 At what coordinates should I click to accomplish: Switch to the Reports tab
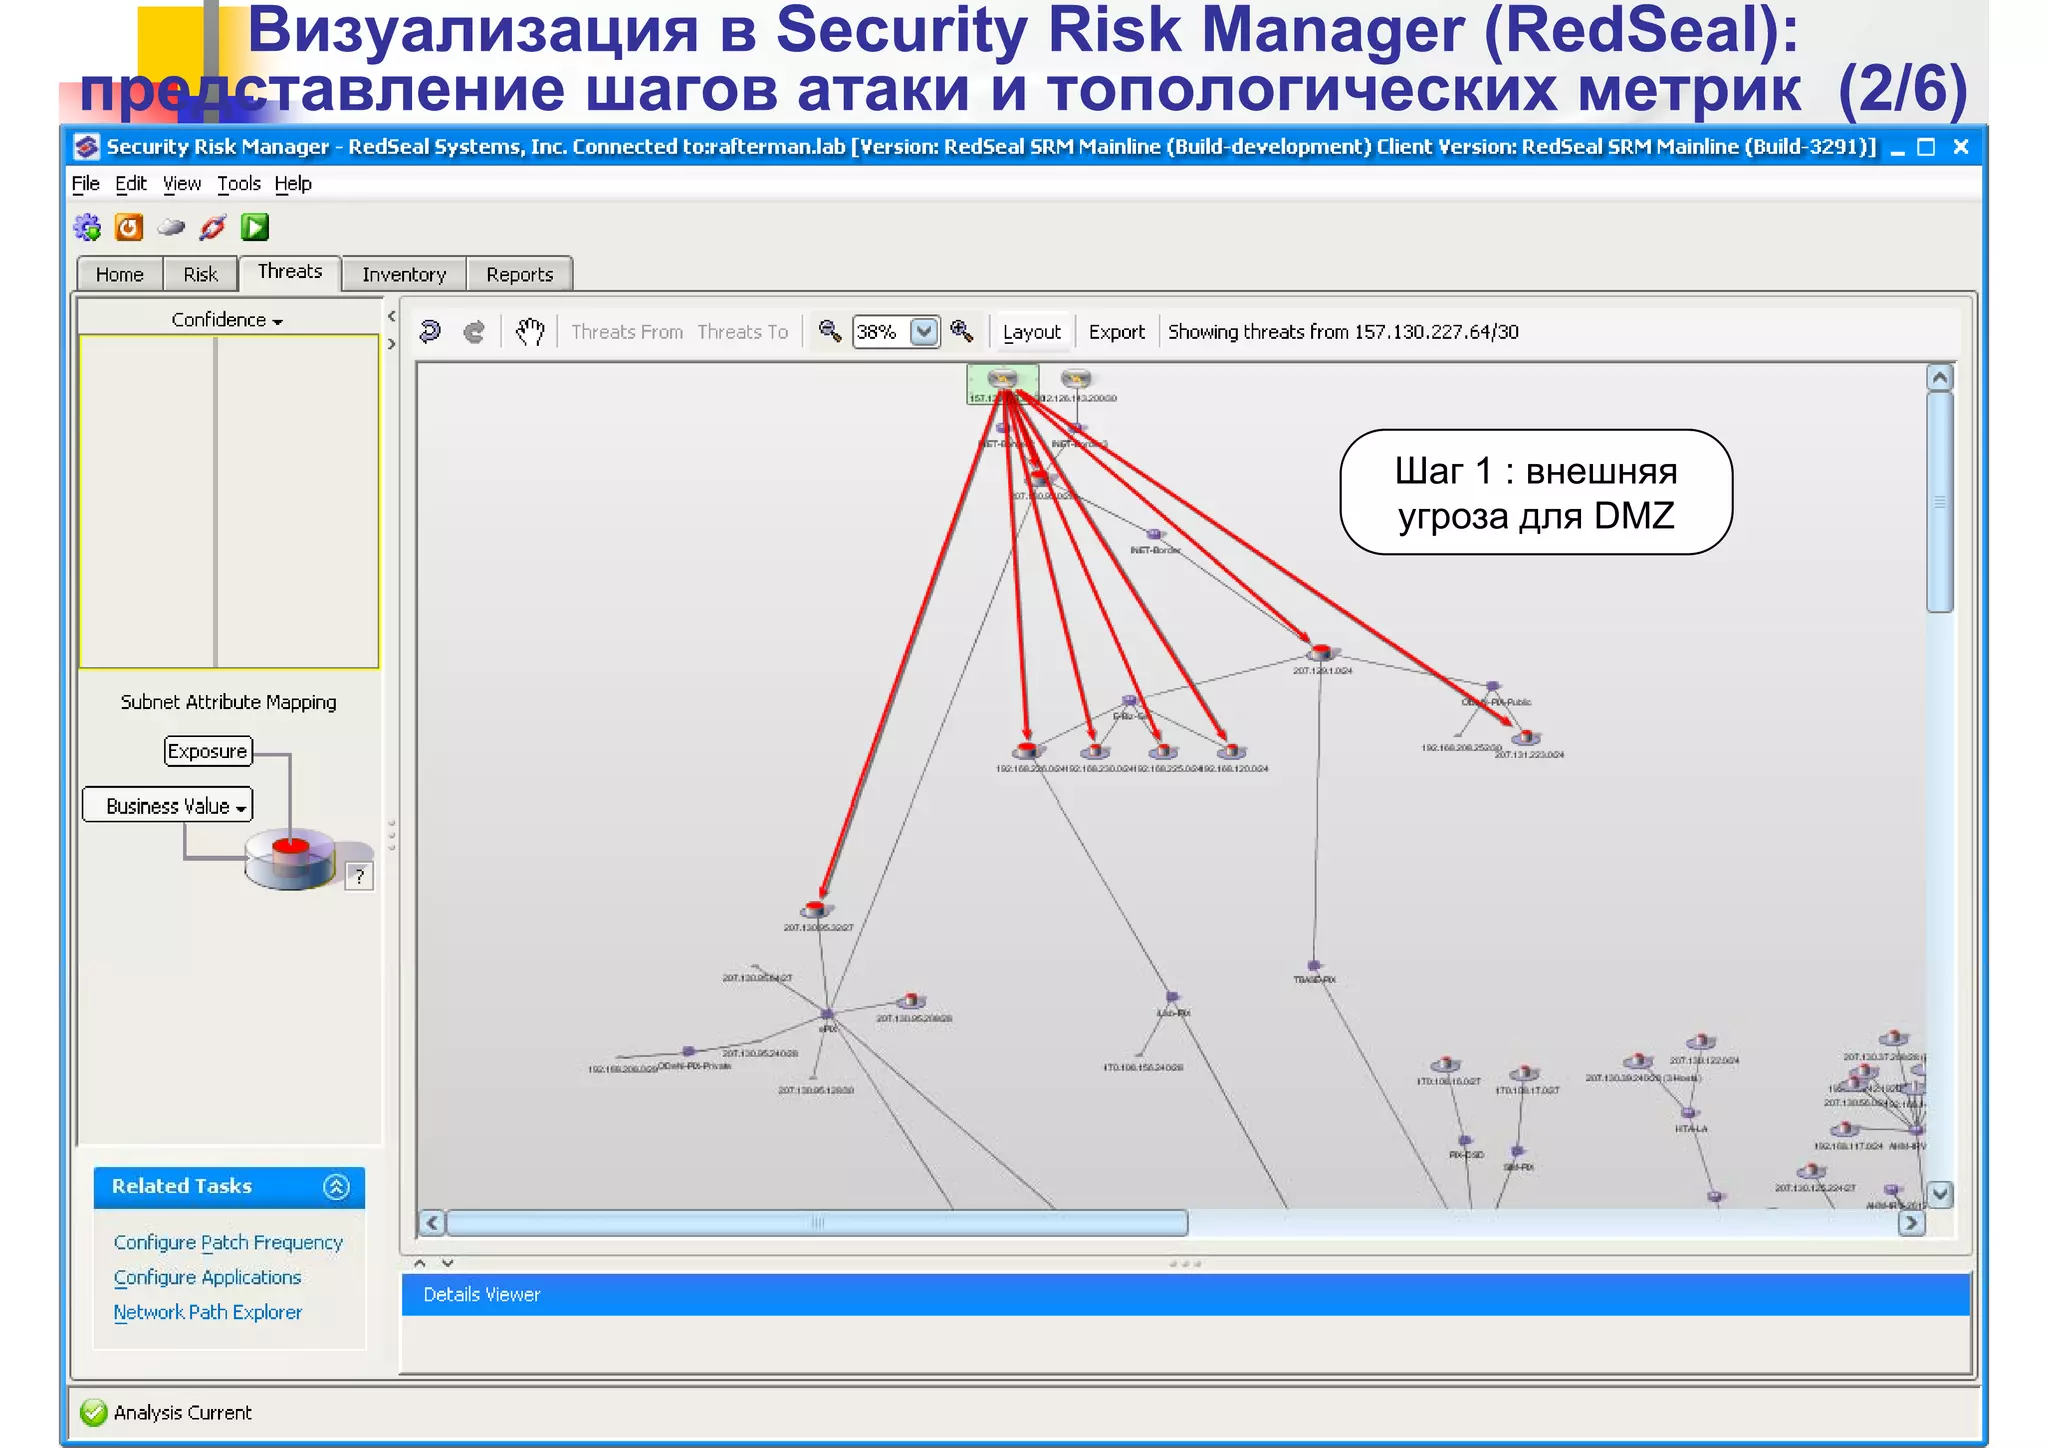[519, 275]
